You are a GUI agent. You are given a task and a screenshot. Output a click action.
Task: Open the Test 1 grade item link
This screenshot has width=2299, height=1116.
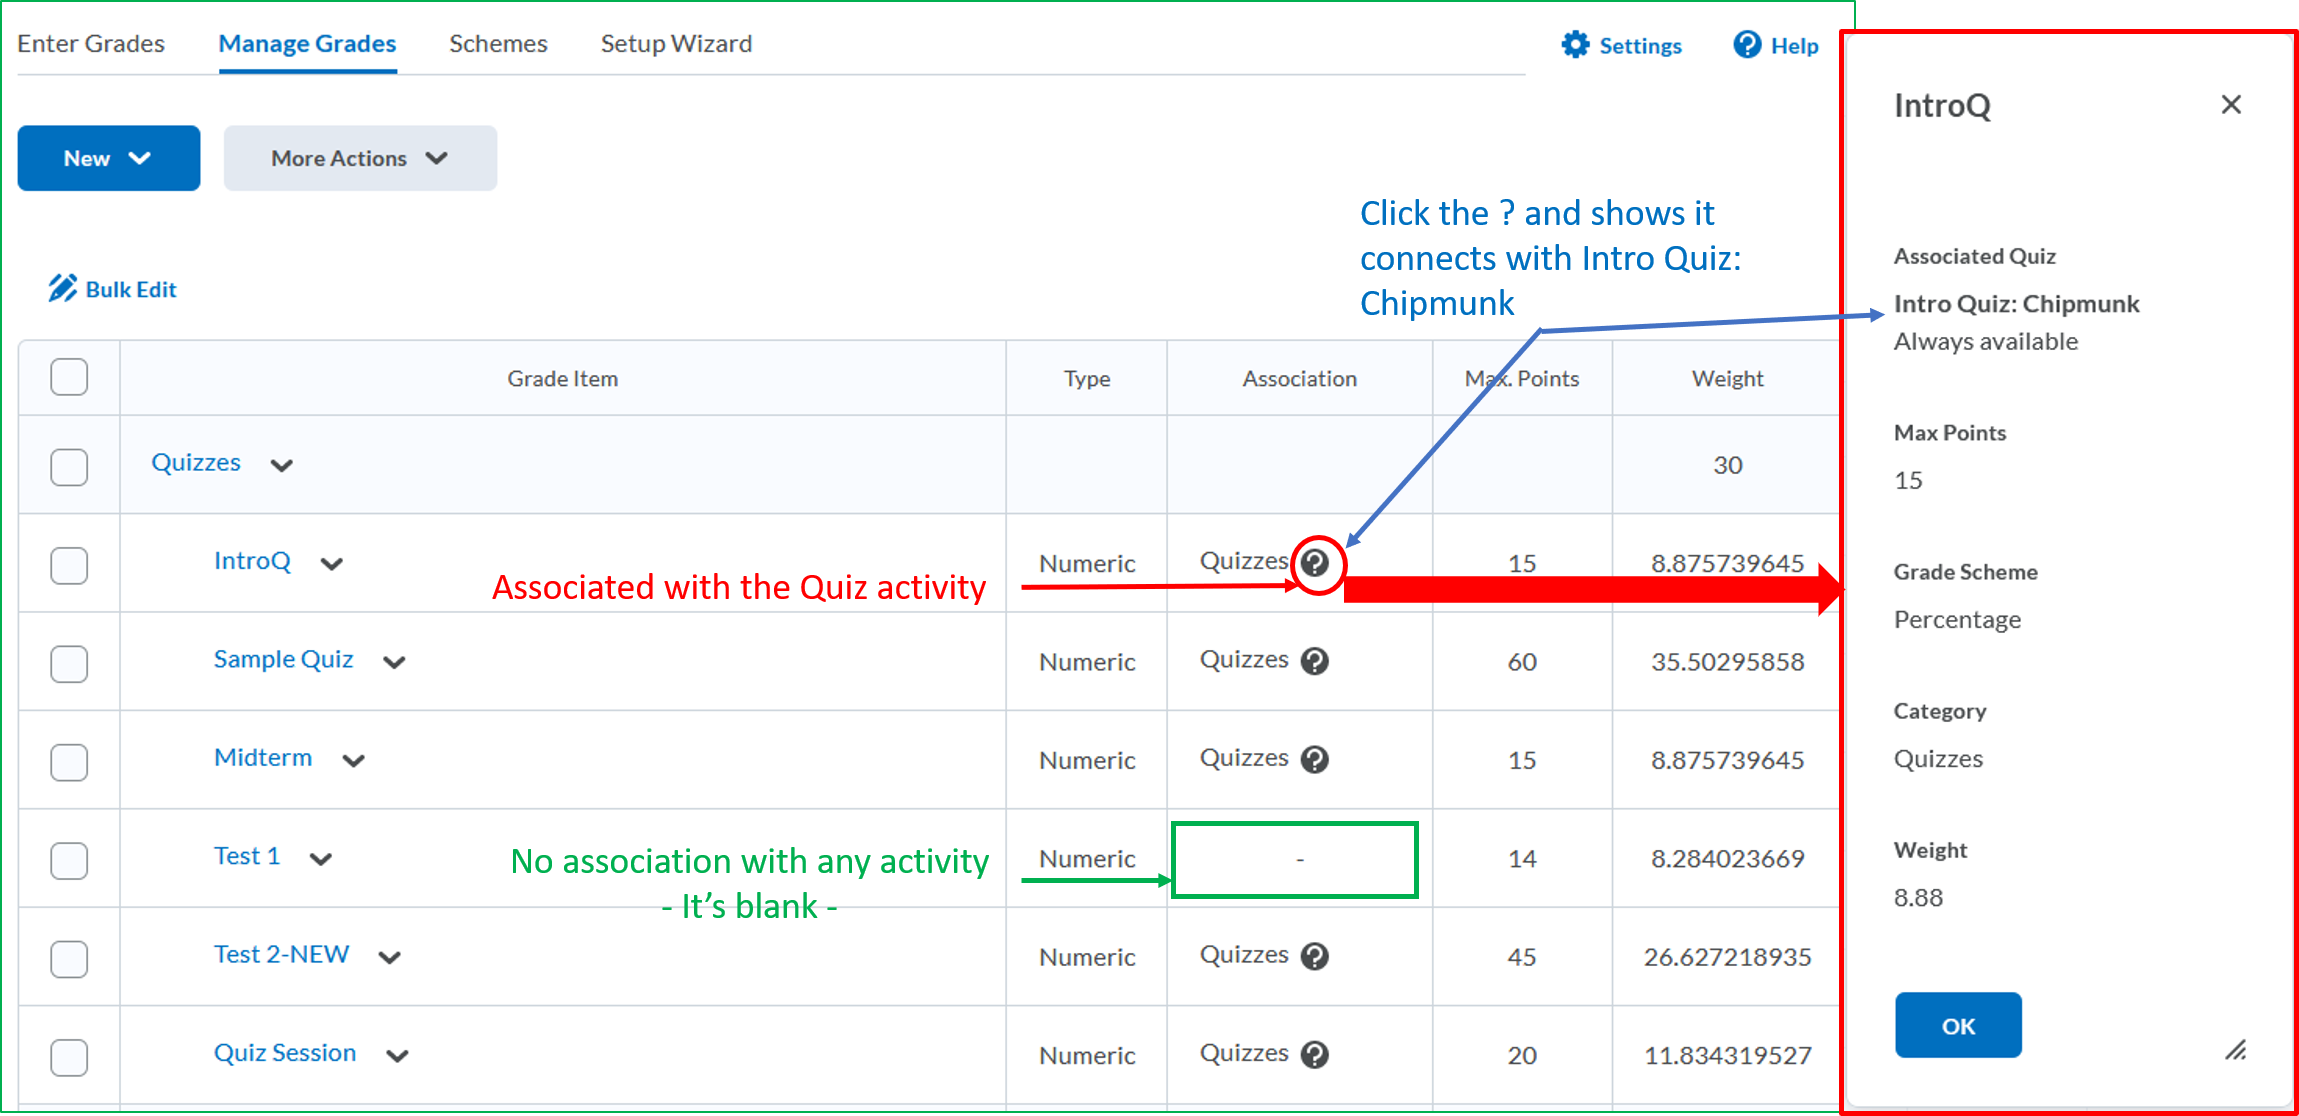[246, 856]
